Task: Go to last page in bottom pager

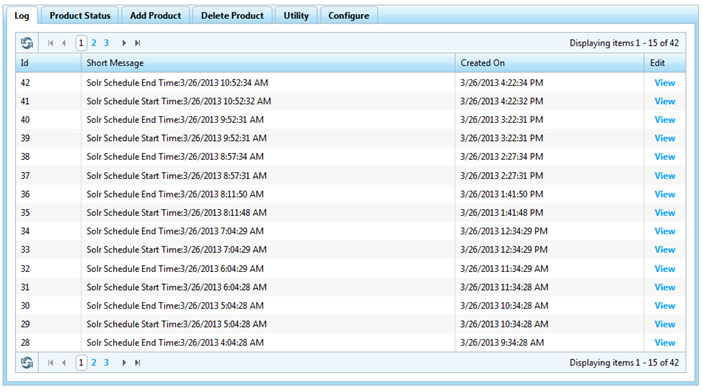Action: coord(138,362)
